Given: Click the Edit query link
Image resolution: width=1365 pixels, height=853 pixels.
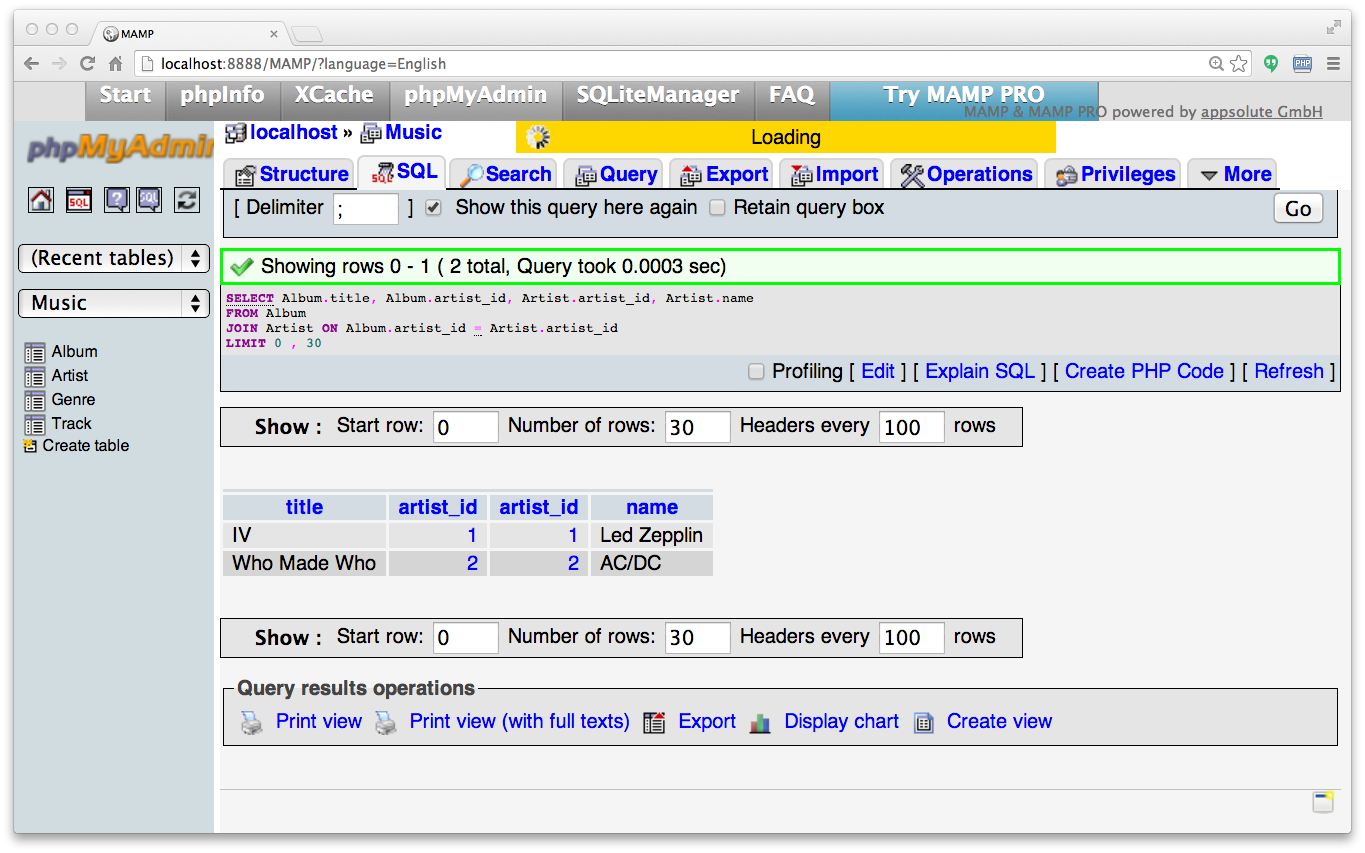Looking at the screenshot, I should click(x=878, y=372).
